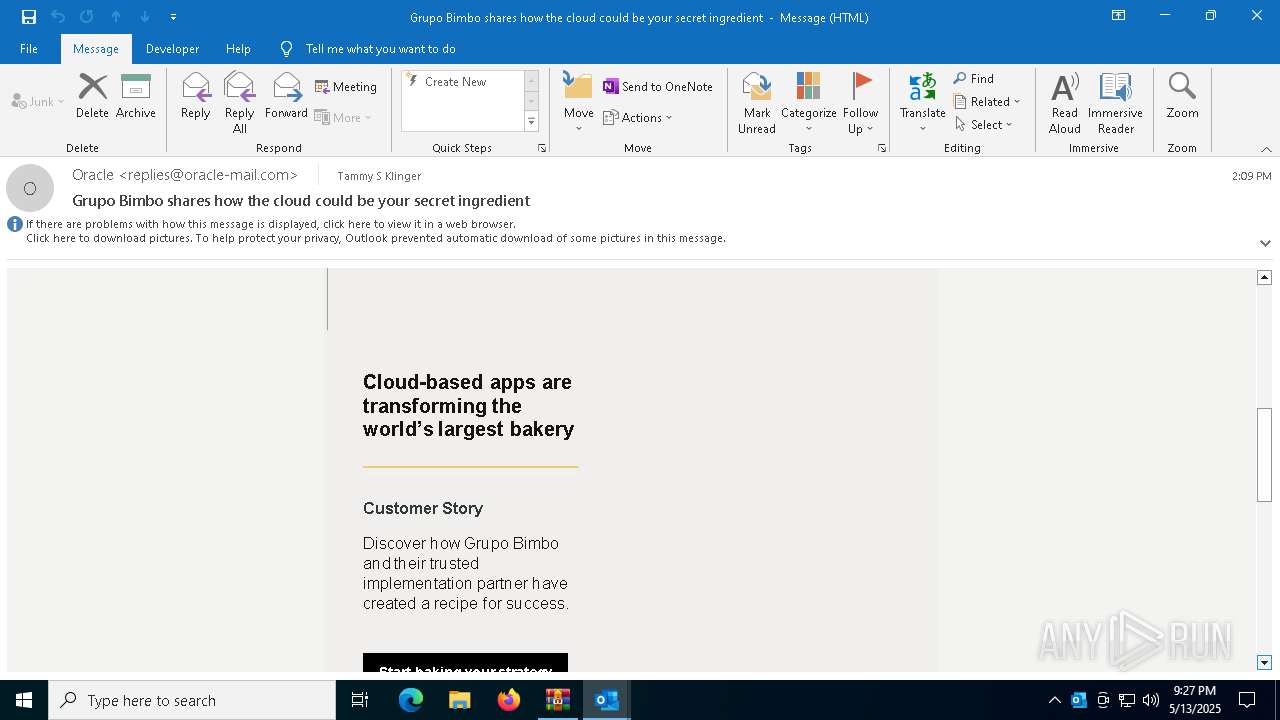This screenshot has width=1280, height=720.
Task: Open the Tags dialog launcher
Action: coord(882,148)
